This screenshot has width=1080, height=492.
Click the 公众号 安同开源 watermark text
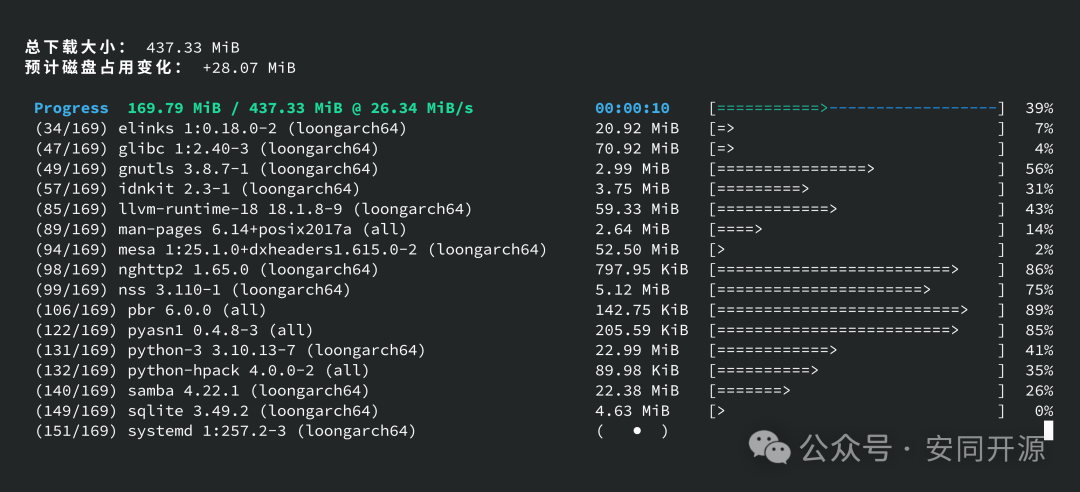pyautogui.click(x=923, y=448)
